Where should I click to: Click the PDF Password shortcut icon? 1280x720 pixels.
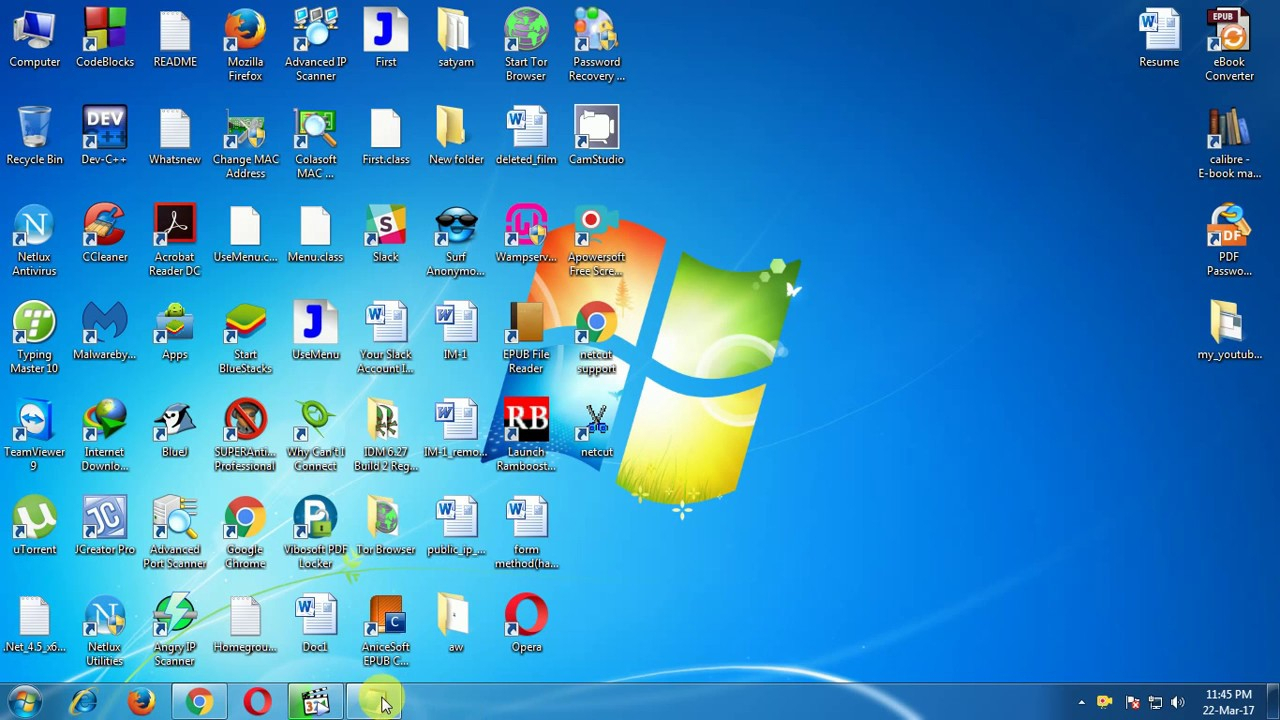(1229, 241)
